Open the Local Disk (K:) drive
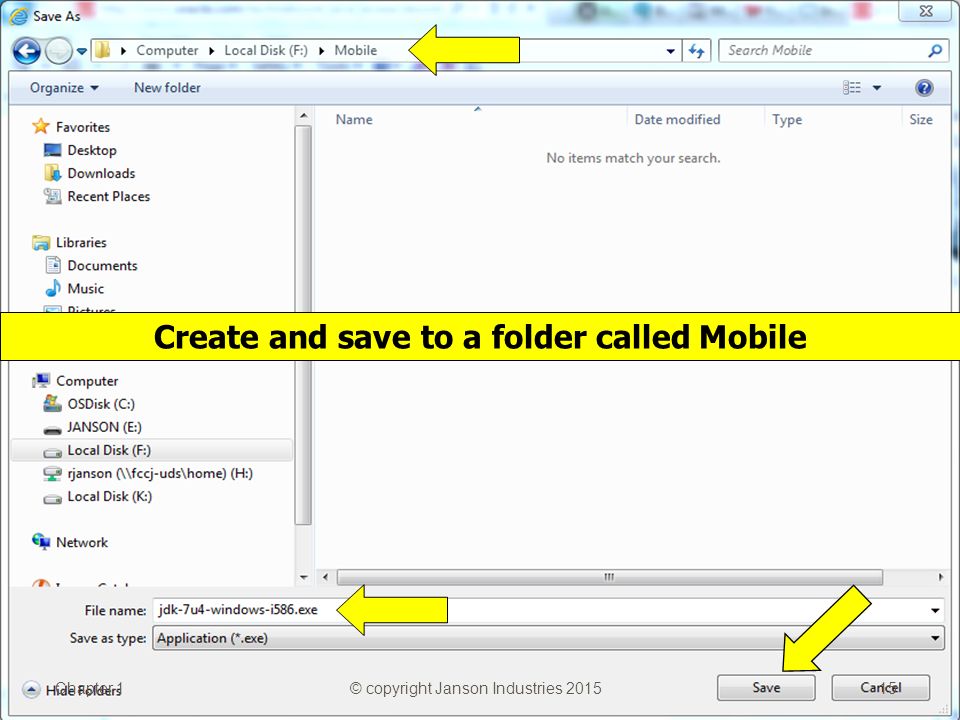Viewport: 960px width, 720px height. pos(110,497)
